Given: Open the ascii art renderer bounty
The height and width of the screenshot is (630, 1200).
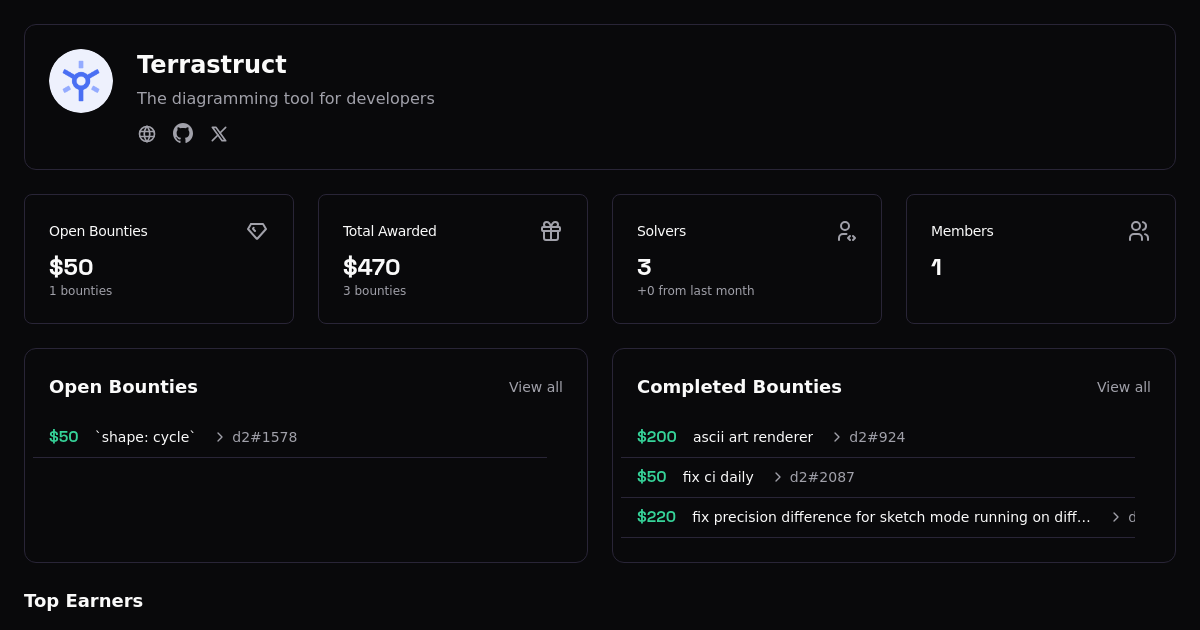Looking at the screenshot, I should coord(752,437).
